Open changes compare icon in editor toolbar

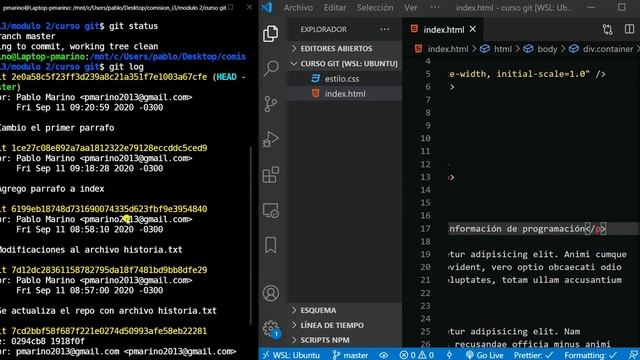(x=607, y=29)
